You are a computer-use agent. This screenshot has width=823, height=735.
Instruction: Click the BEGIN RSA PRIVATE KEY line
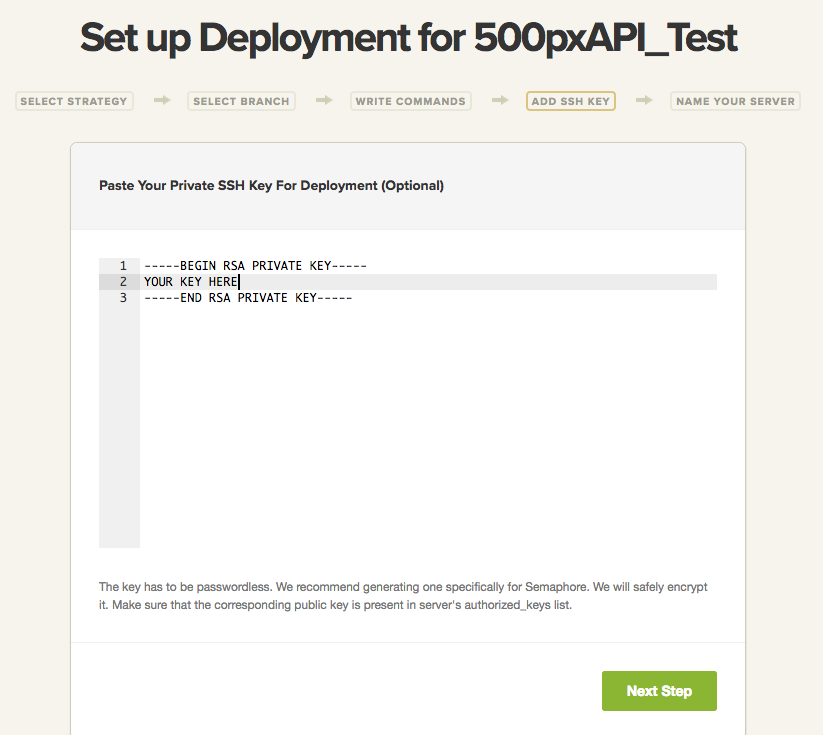click(x=255, y=266)
